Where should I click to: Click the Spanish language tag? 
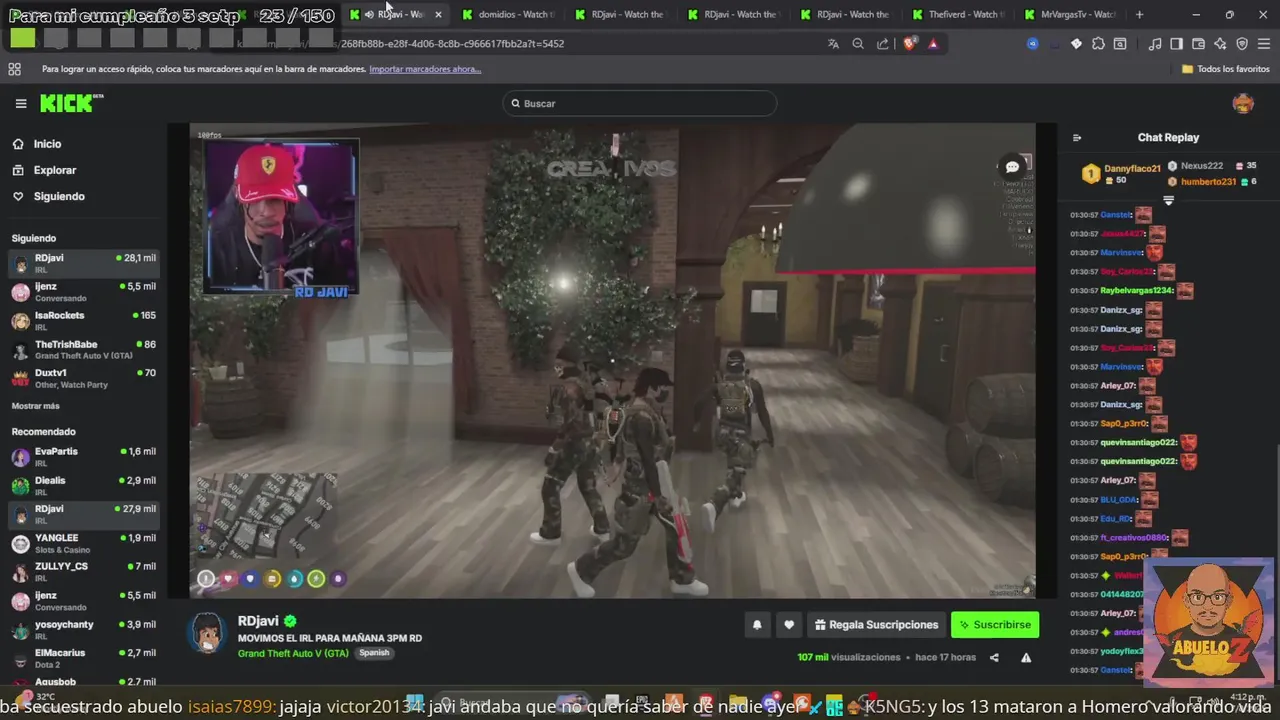coord(374,653)
